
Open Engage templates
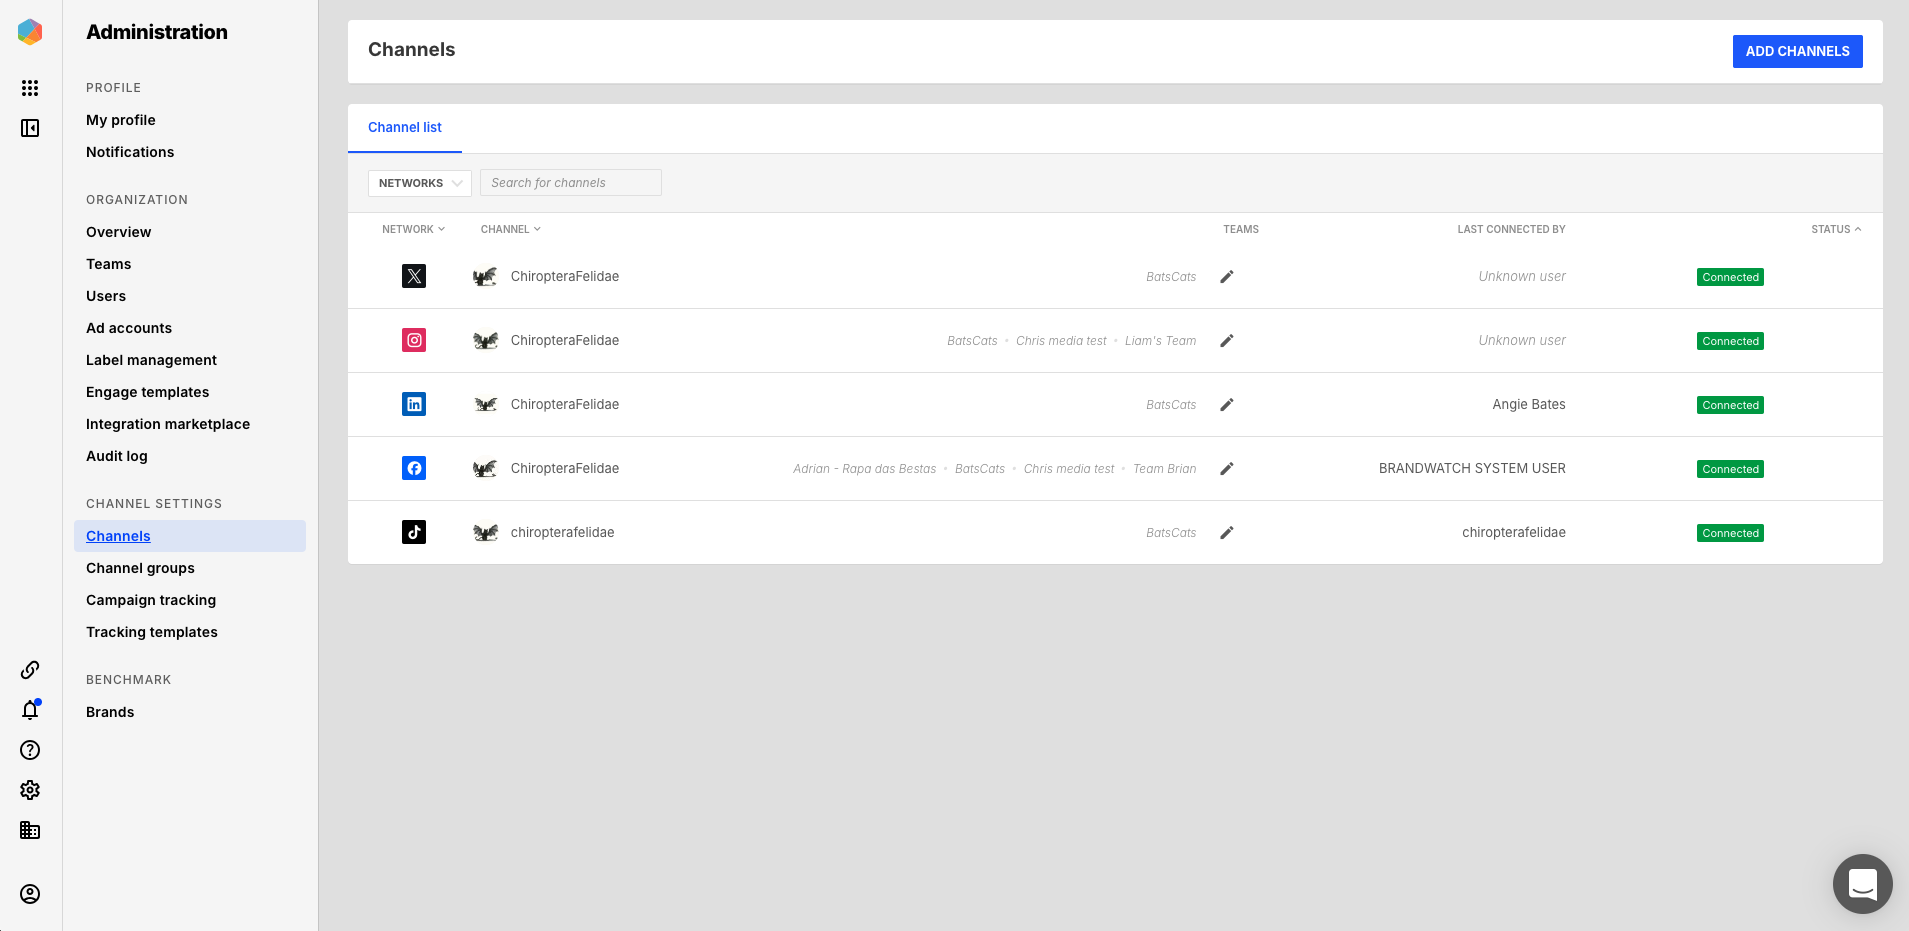tap(148, 392)
